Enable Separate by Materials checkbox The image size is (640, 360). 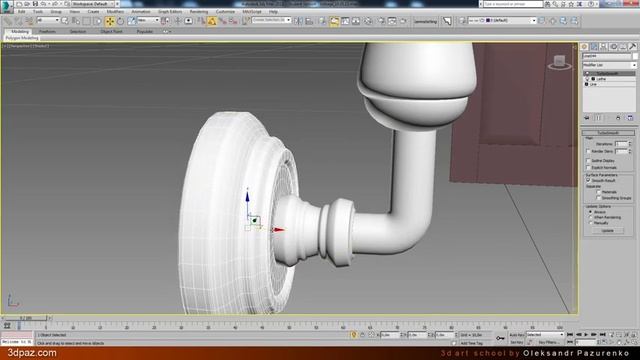pyautogui.click(x=599, y=192)
